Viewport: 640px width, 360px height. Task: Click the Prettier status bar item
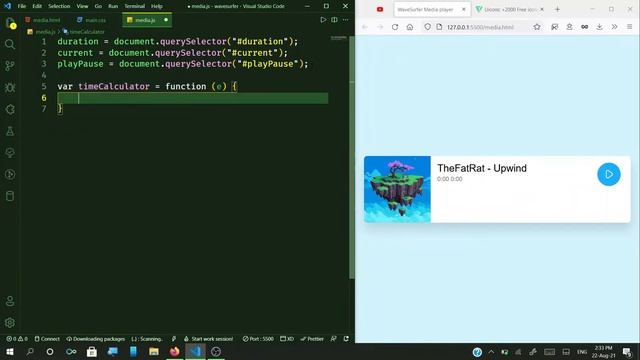coord(312,339)
